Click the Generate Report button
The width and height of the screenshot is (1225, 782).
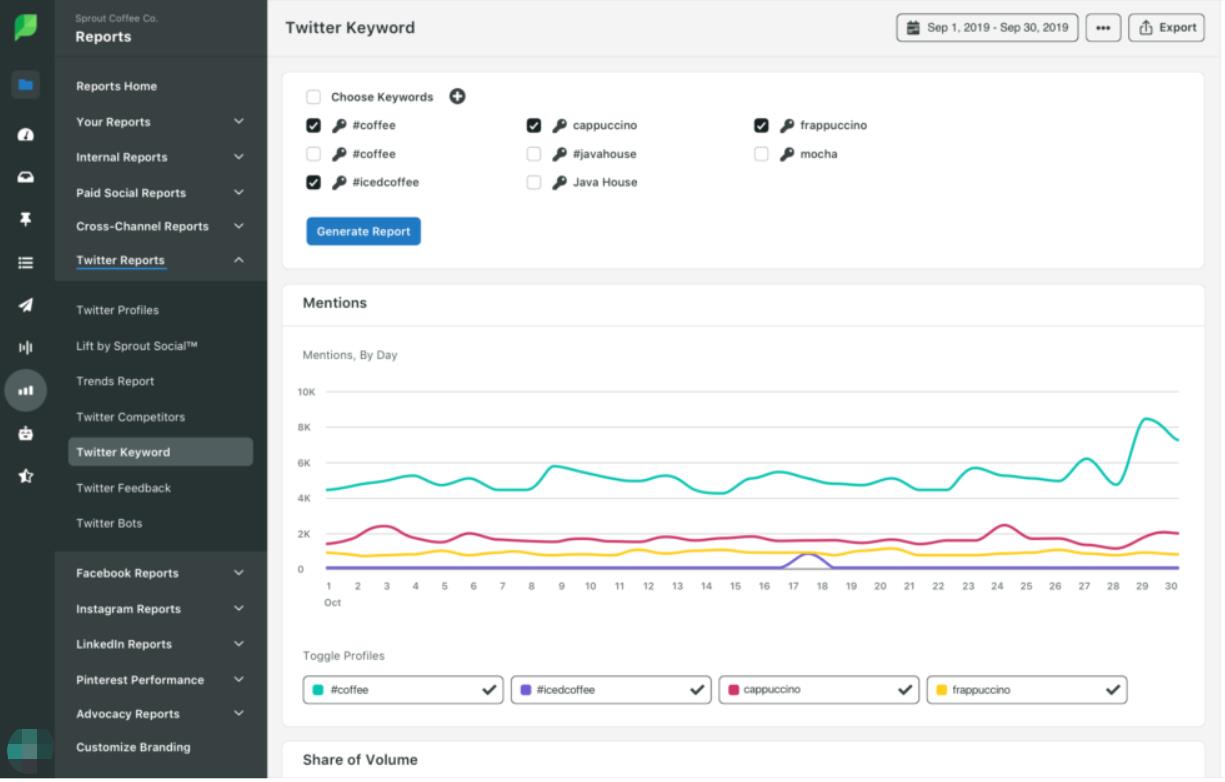pos(363,231)
